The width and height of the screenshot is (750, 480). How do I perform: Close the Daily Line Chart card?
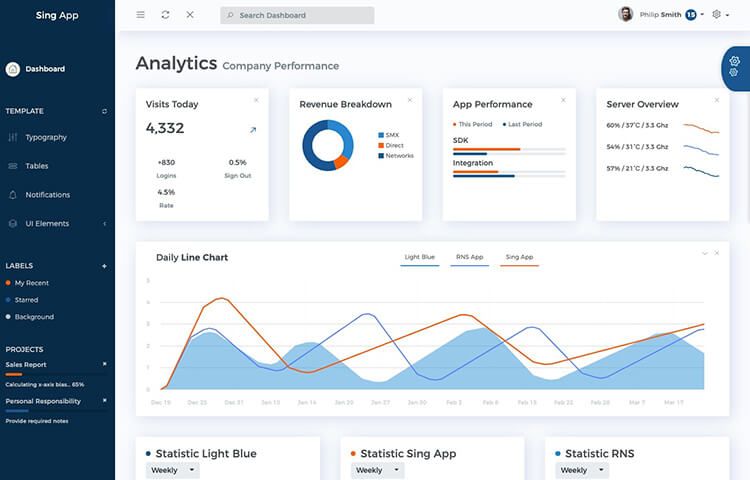[717, 253]
